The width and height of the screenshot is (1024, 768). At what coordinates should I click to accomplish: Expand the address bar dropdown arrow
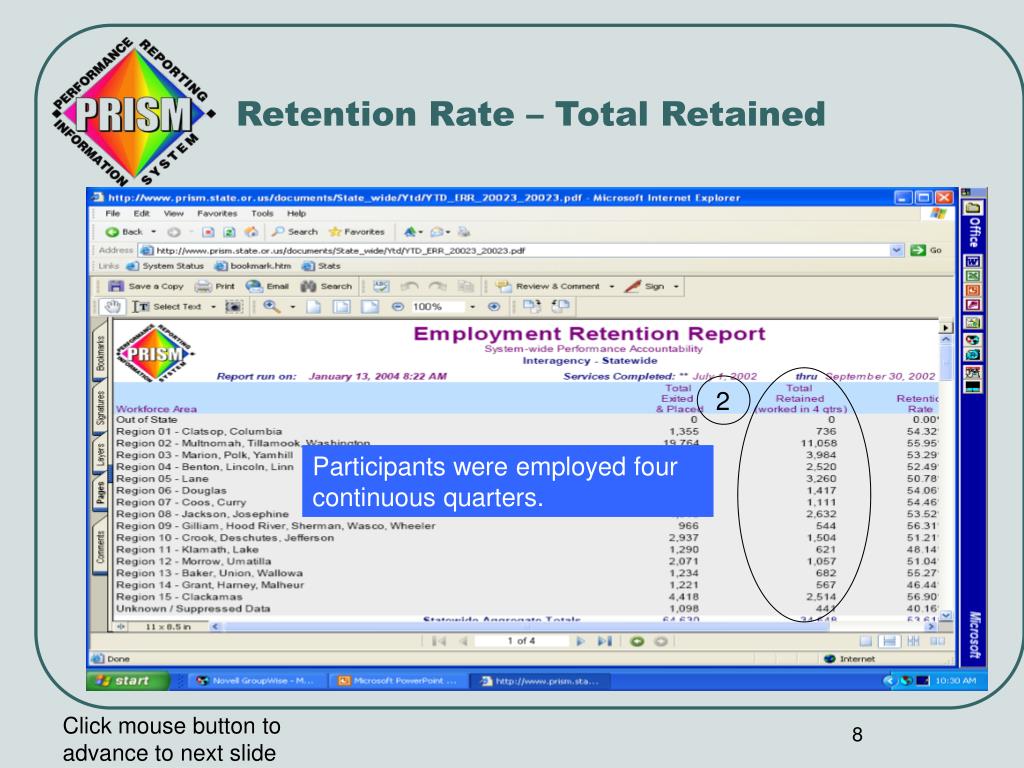click(896, 250)
